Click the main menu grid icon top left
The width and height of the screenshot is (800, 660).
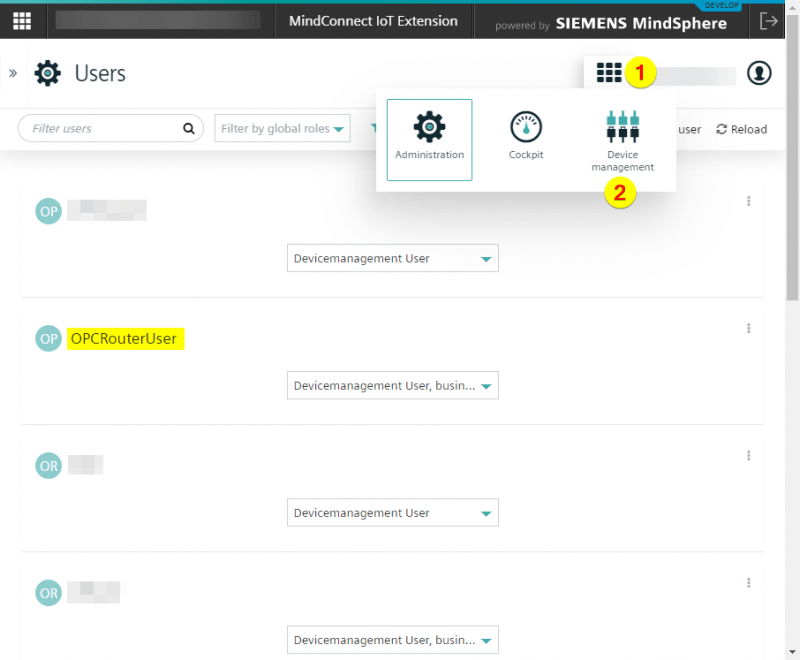tap(22, 21)
